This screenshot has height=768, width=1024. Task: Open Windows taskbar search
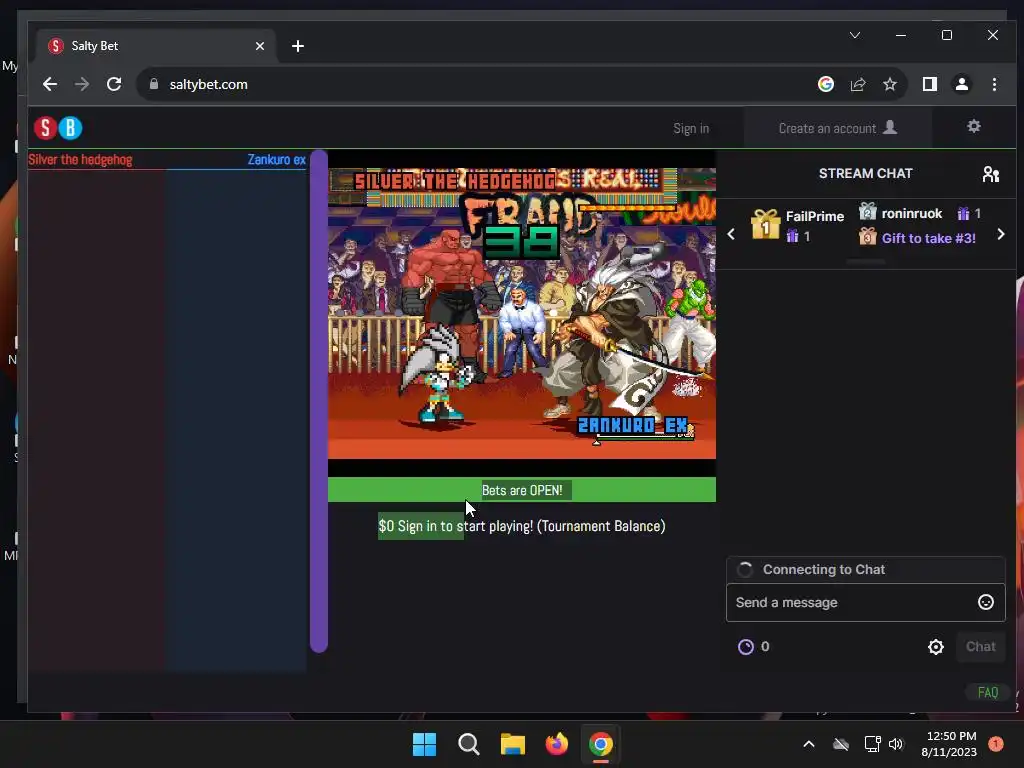(468, 744)
